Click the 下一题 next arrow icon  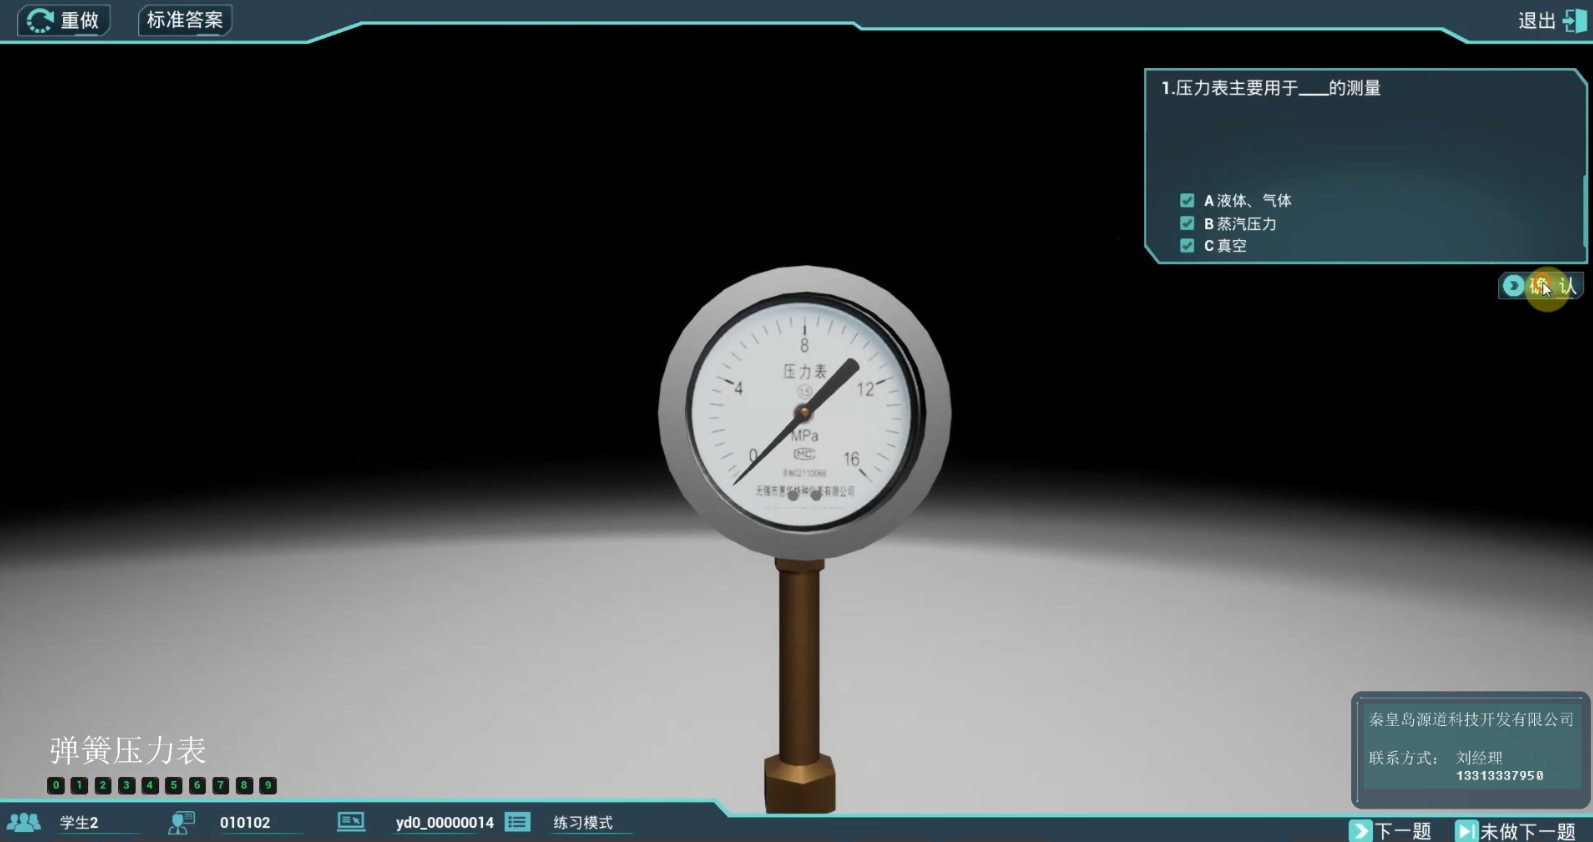click(1360, 831)
